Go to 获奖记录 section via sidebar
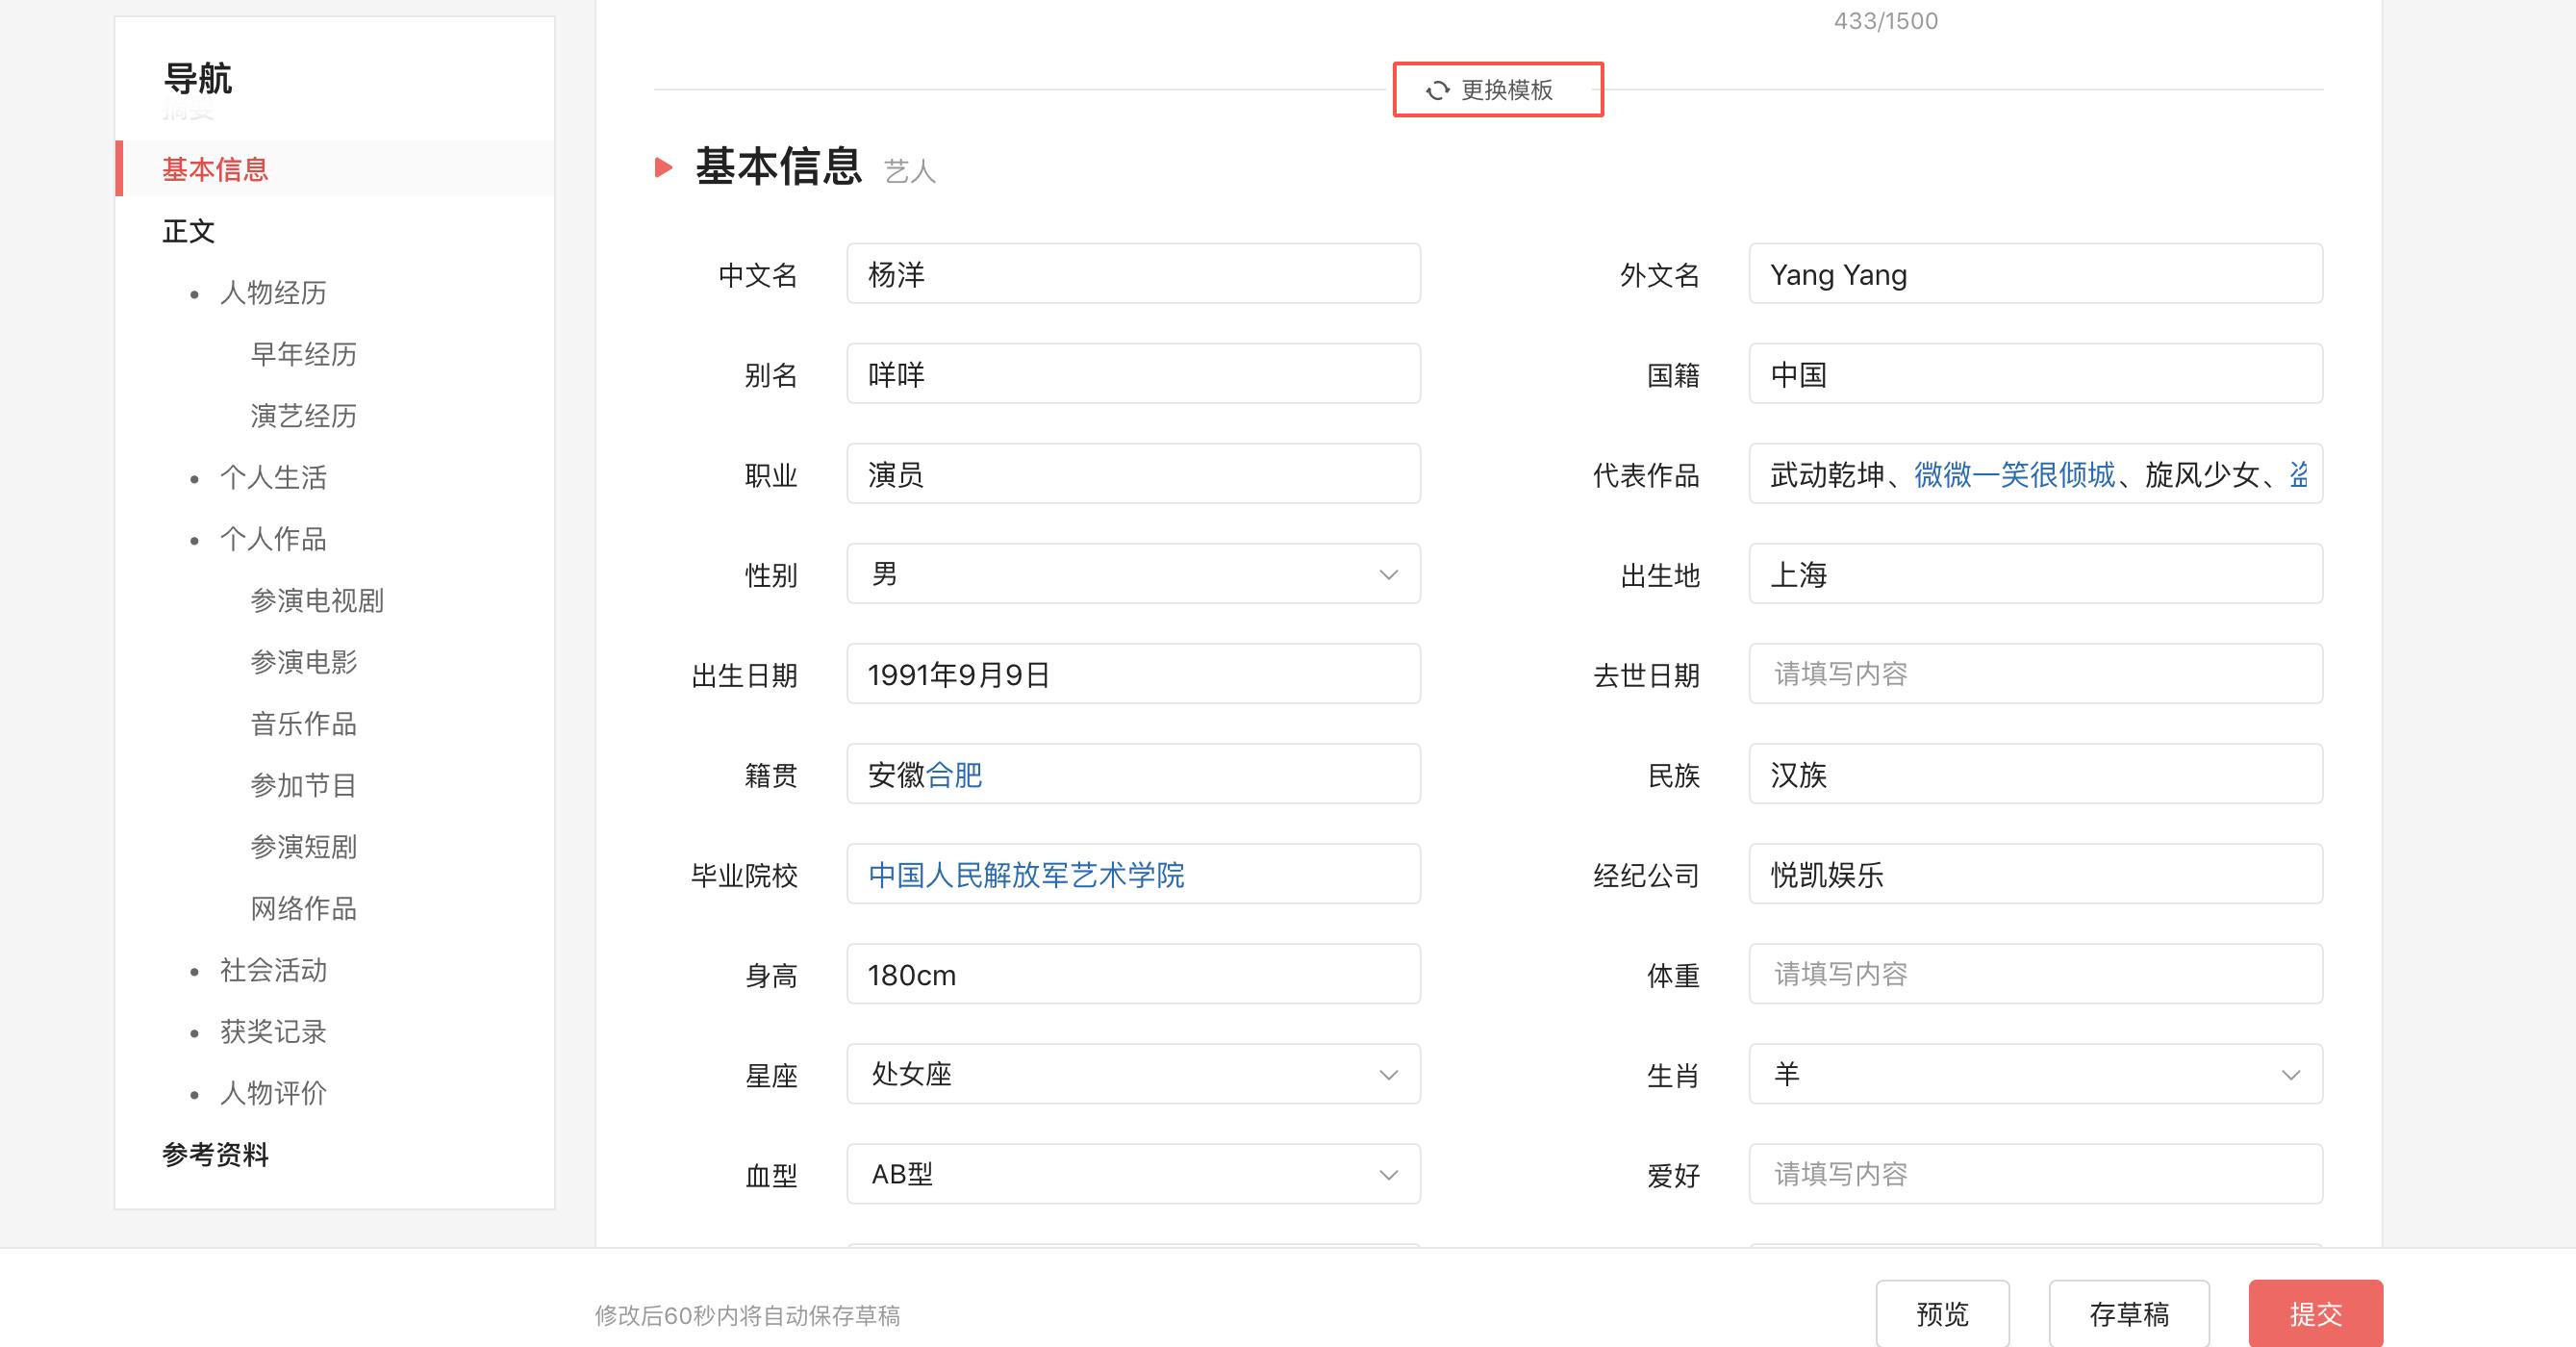Viewport: 2576px width, 1347px height. point(273,1032)
